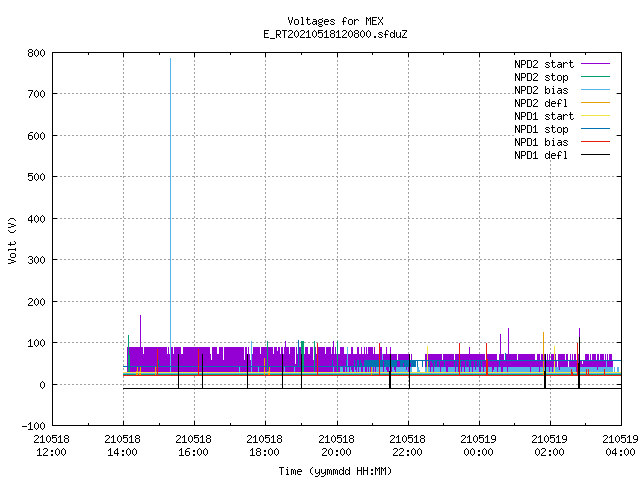
Task: Click the file name E_RT20210518120800.sfduZ
Action: (x=335, y=34)
